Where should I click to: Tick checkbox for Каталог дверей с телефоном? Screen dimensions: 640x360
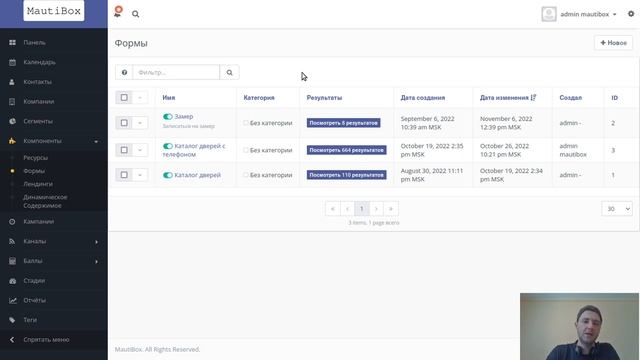coord(124,150)
